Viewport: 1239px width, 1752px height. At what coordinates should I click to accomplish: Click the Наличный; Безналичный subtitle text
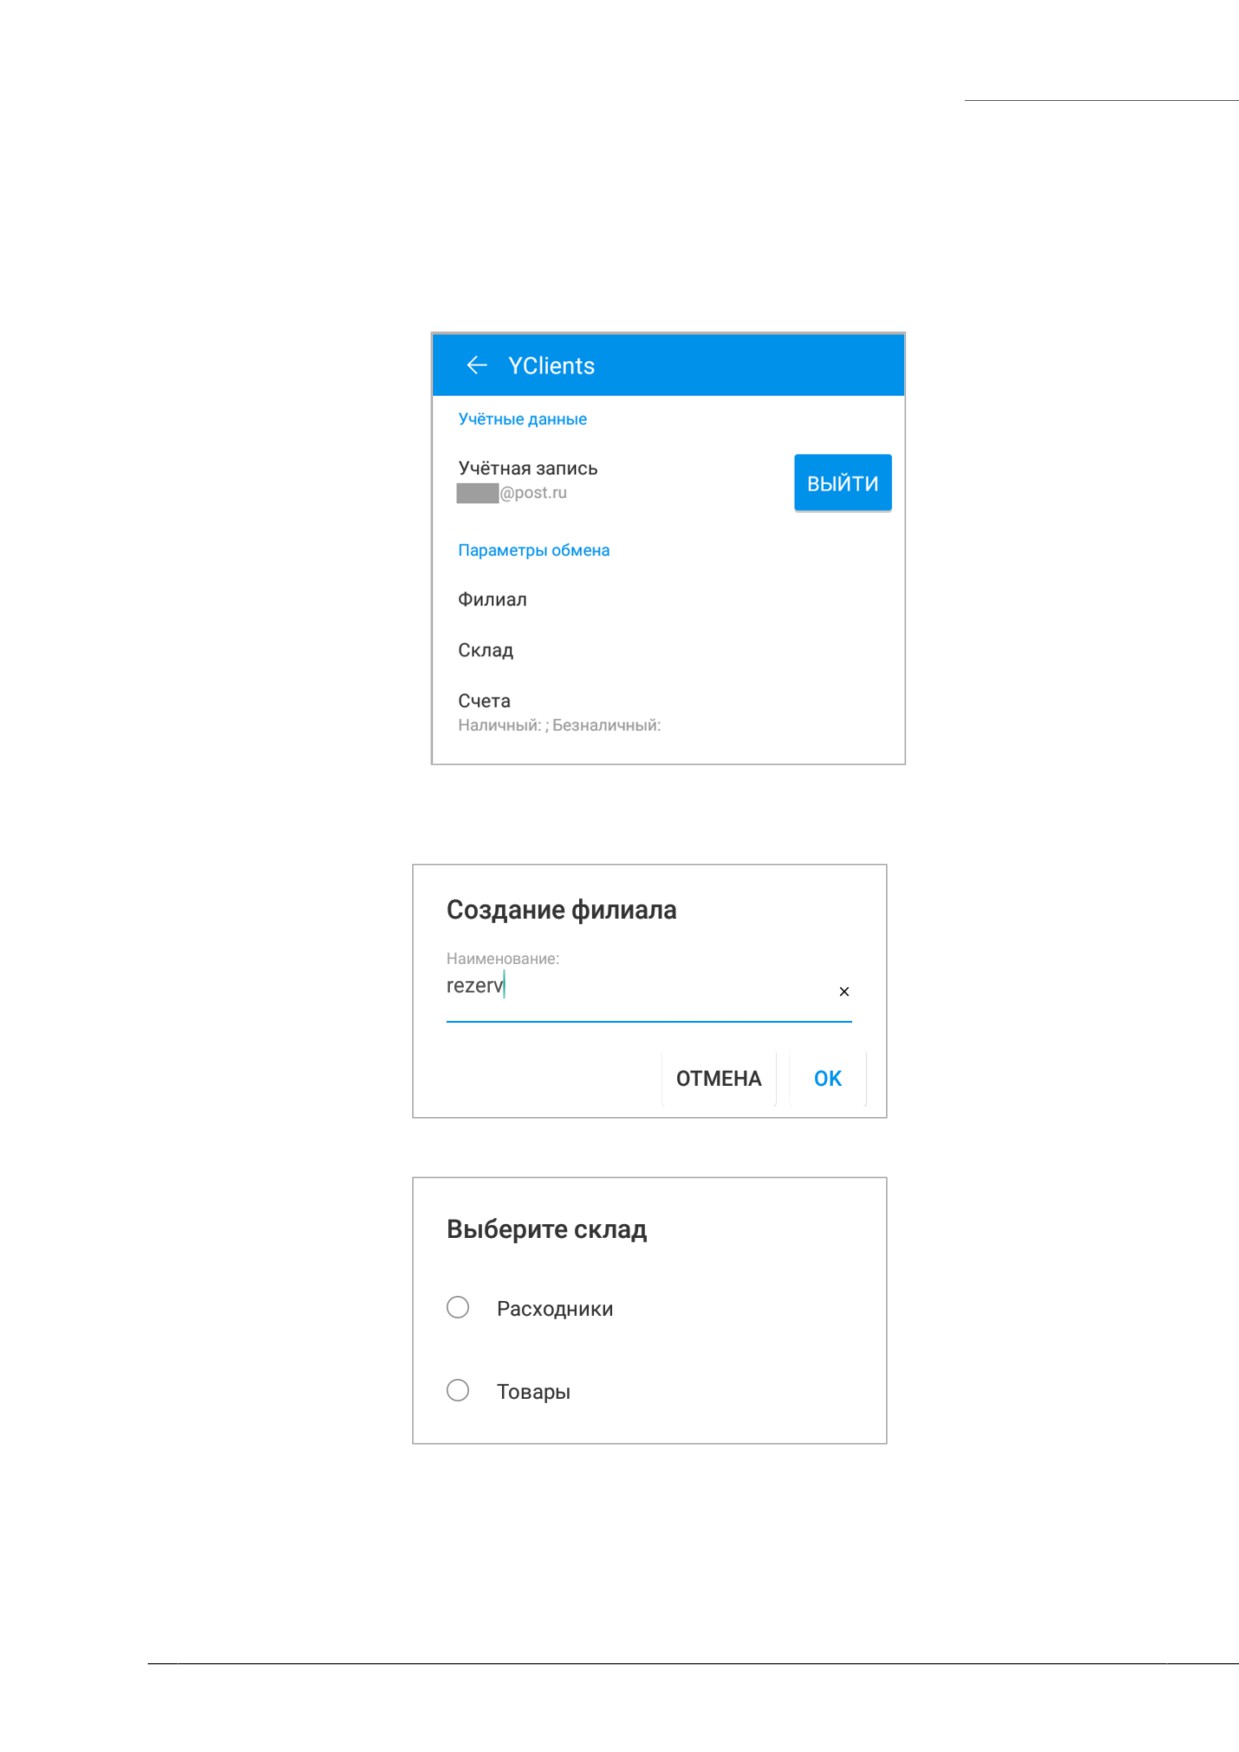[x=559, y=726]
